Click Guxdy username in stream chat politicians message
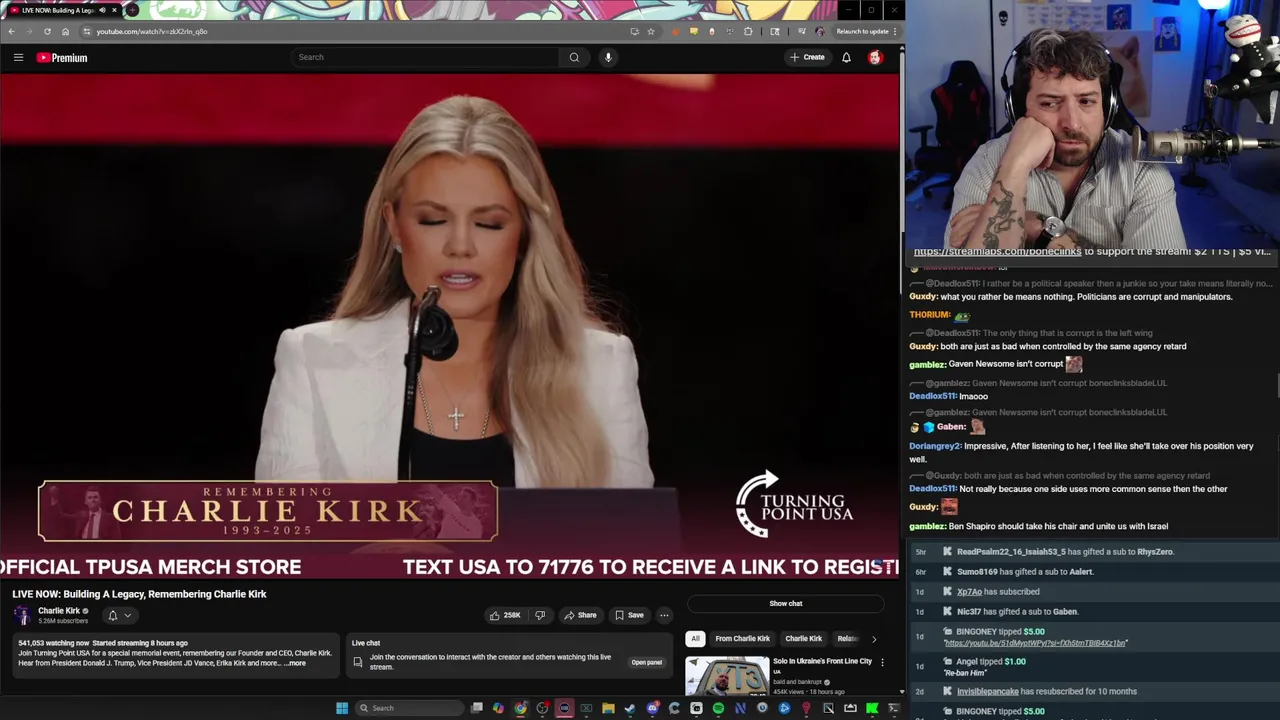 click(923, 297)
